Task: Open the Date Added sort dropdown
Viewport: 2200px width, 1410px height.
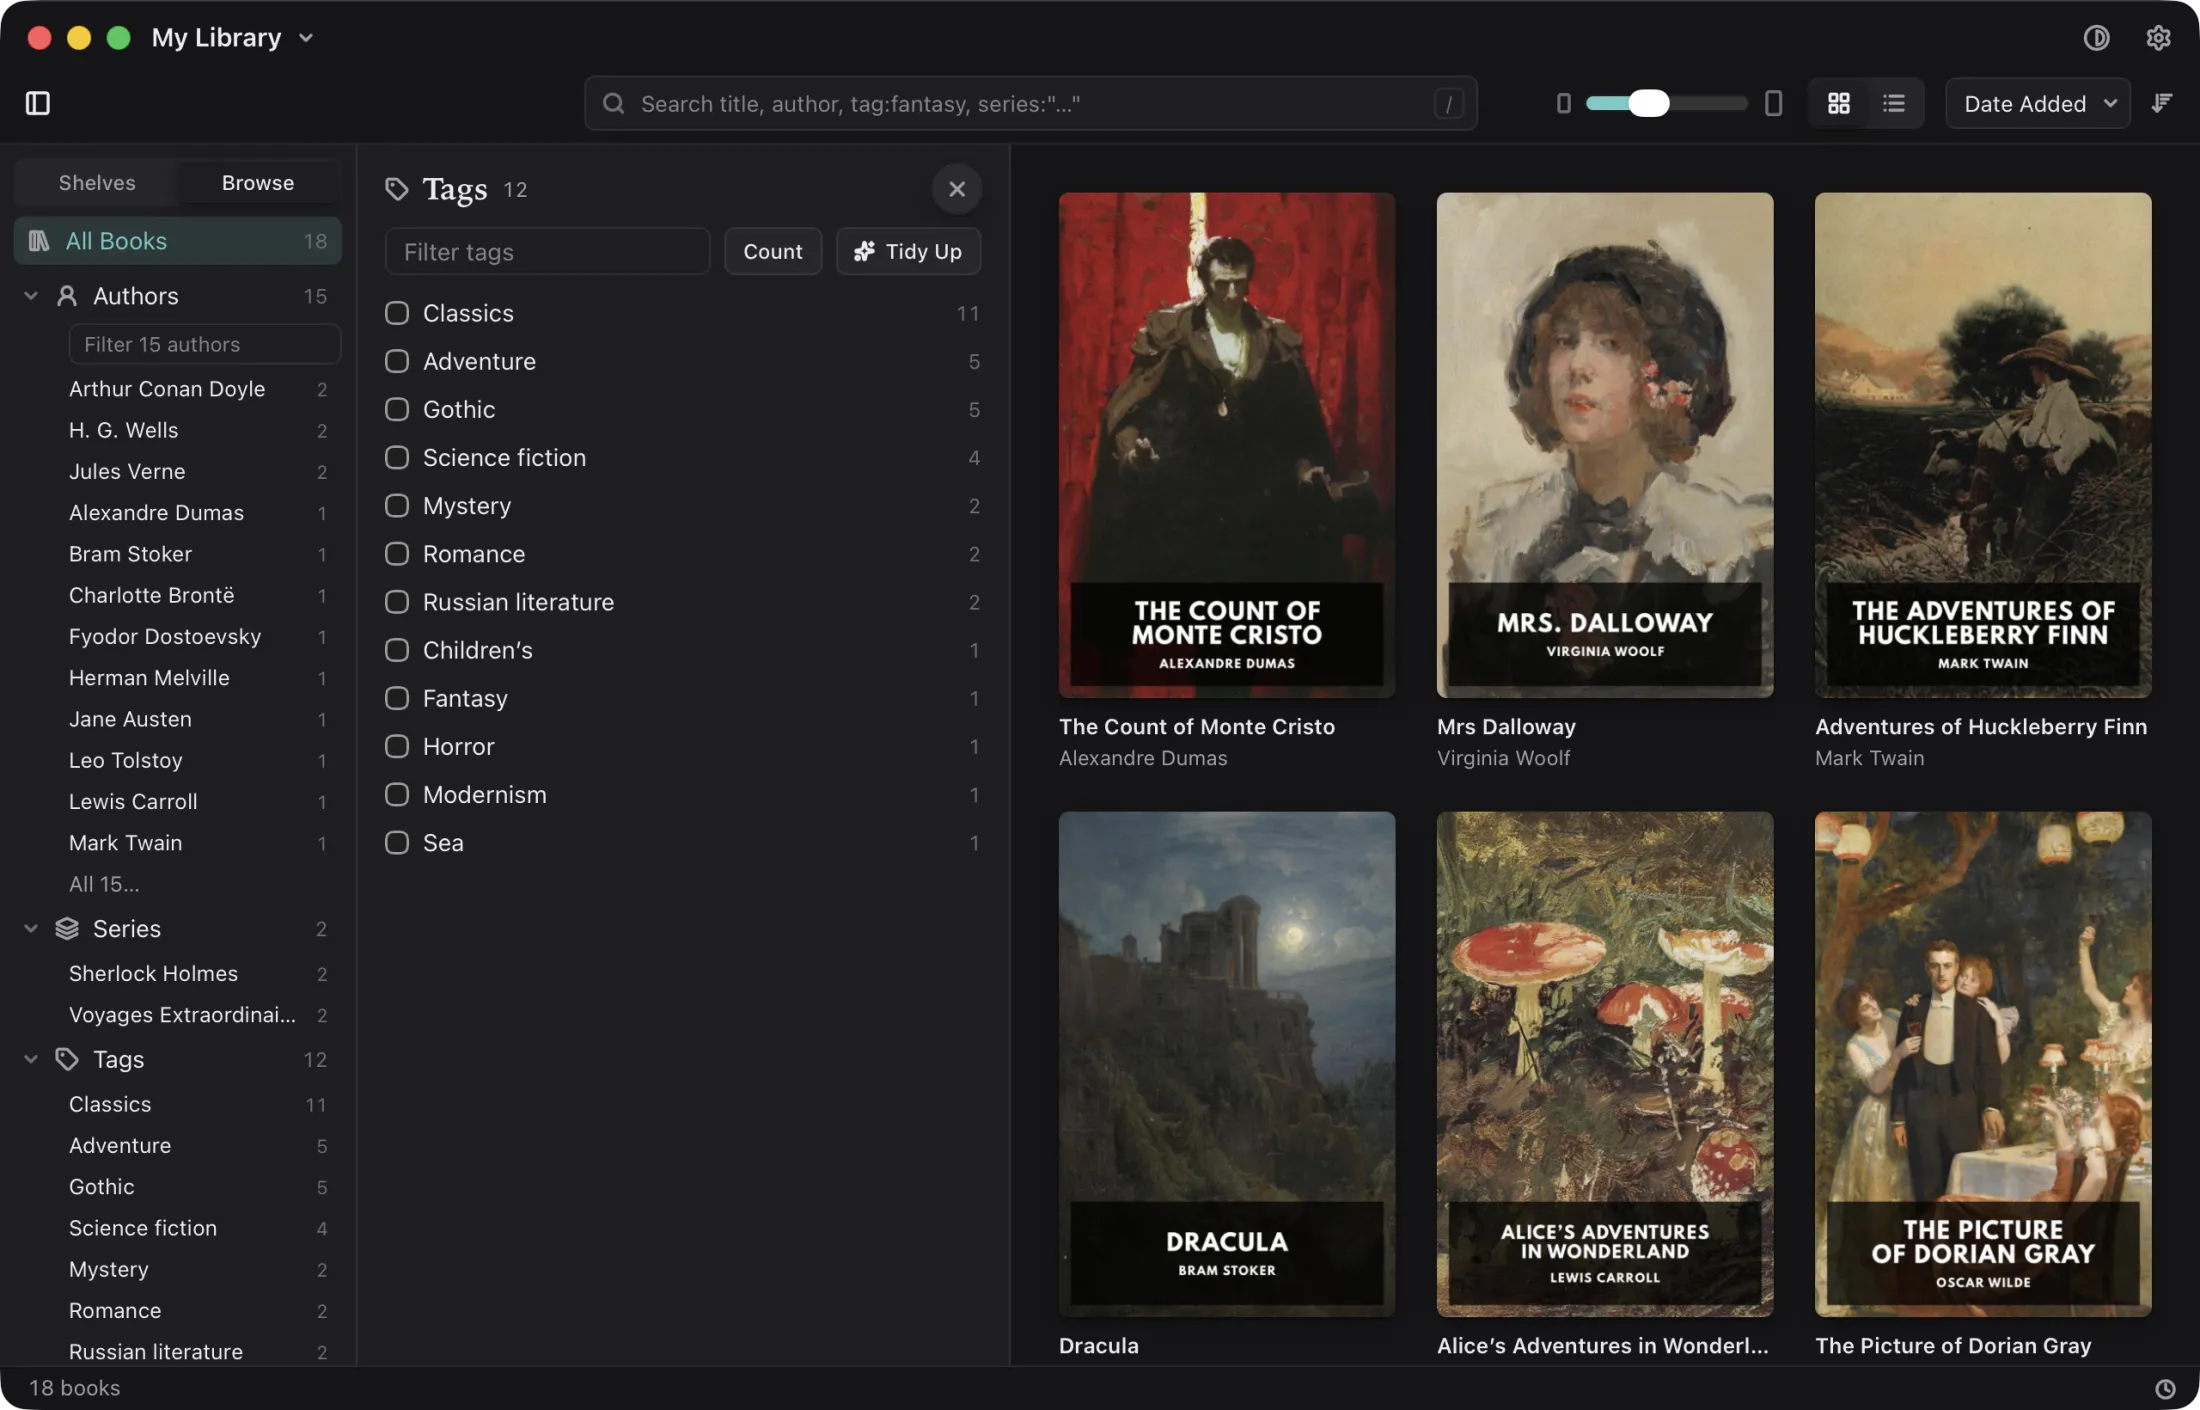Action: (2037, 103)
